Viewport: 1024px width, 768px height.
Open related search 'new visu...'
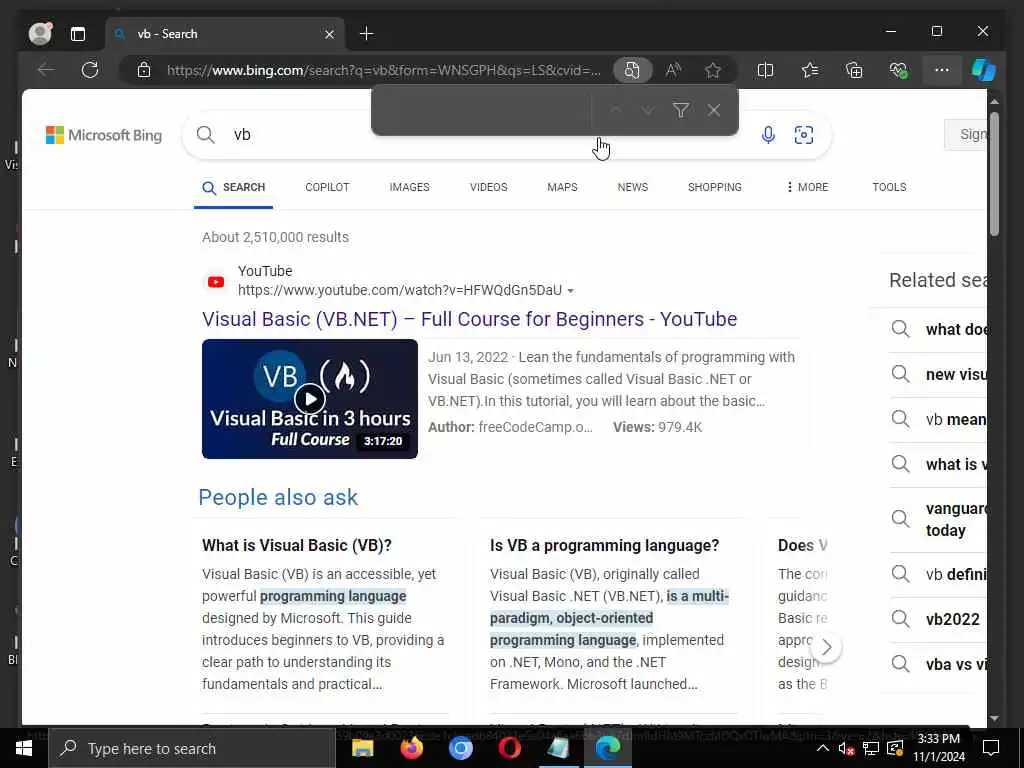click(938, 374)
